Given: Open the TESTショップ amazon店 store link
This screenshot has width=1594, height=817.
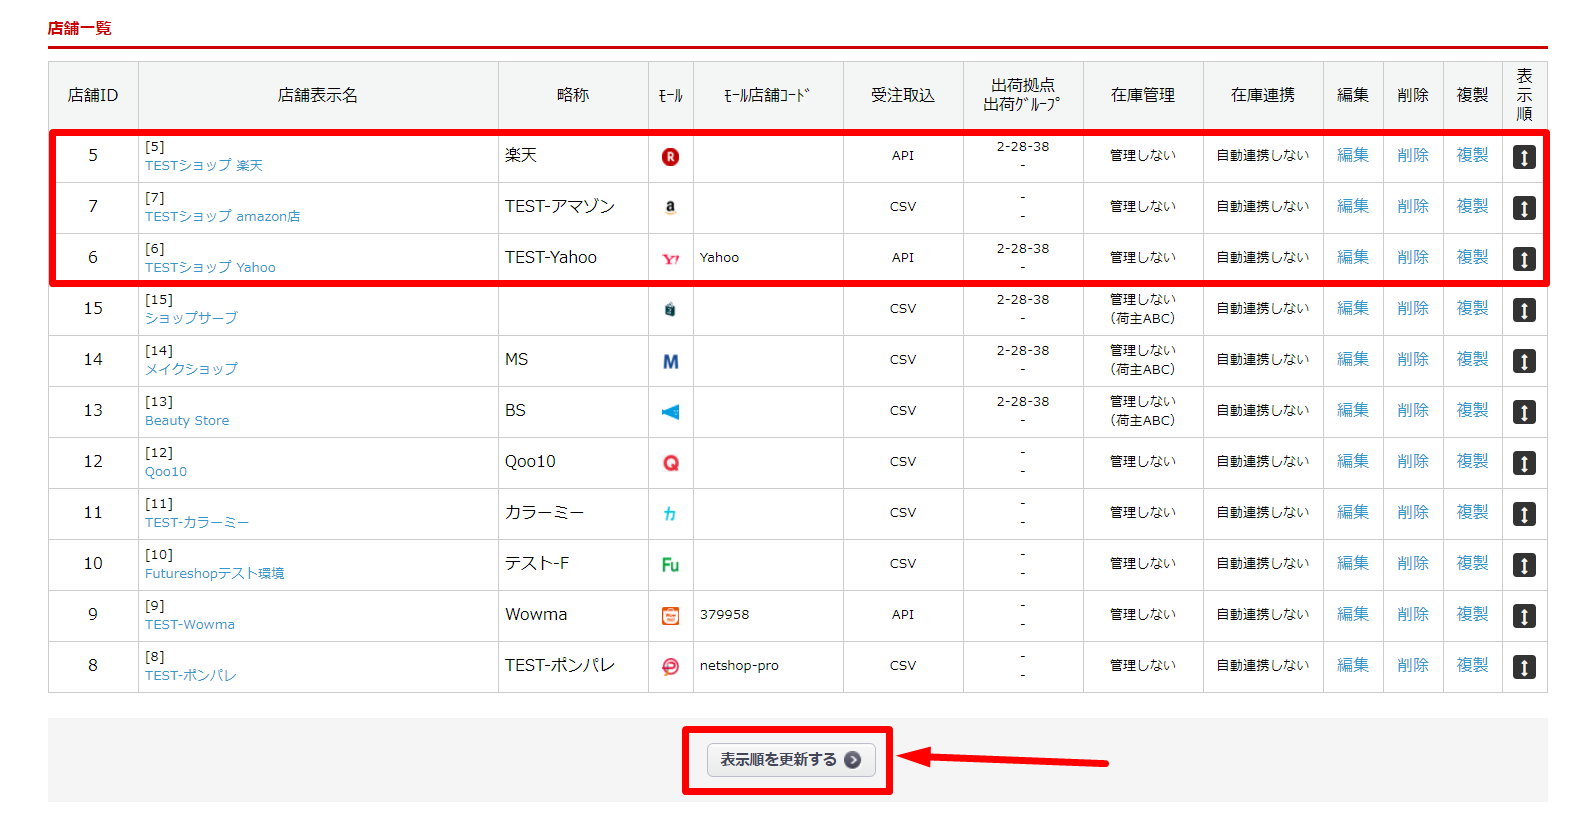Looking at the screenshot, I should [222, 217].
